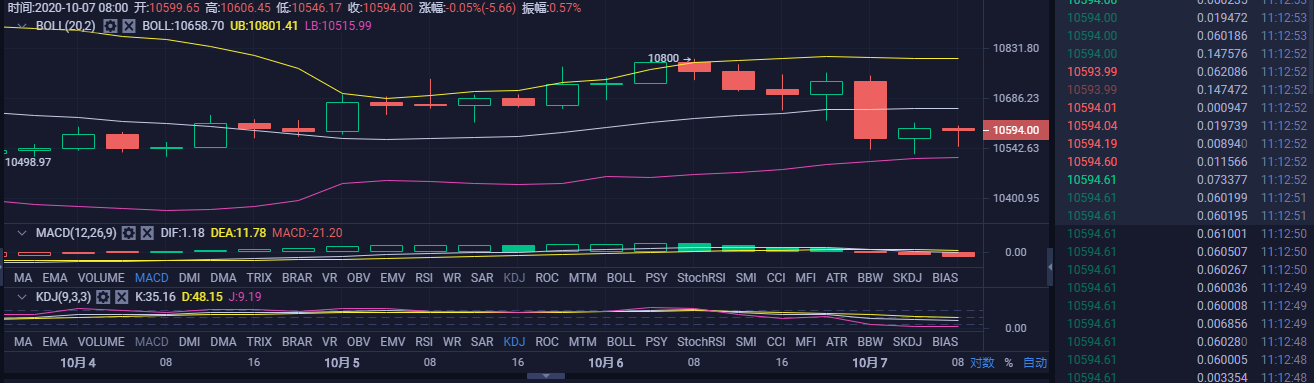Switch KDJ panel to the ROC indicator
Image resolution: width=1314 pixels, height=383 pixels.
click(547, 341)
